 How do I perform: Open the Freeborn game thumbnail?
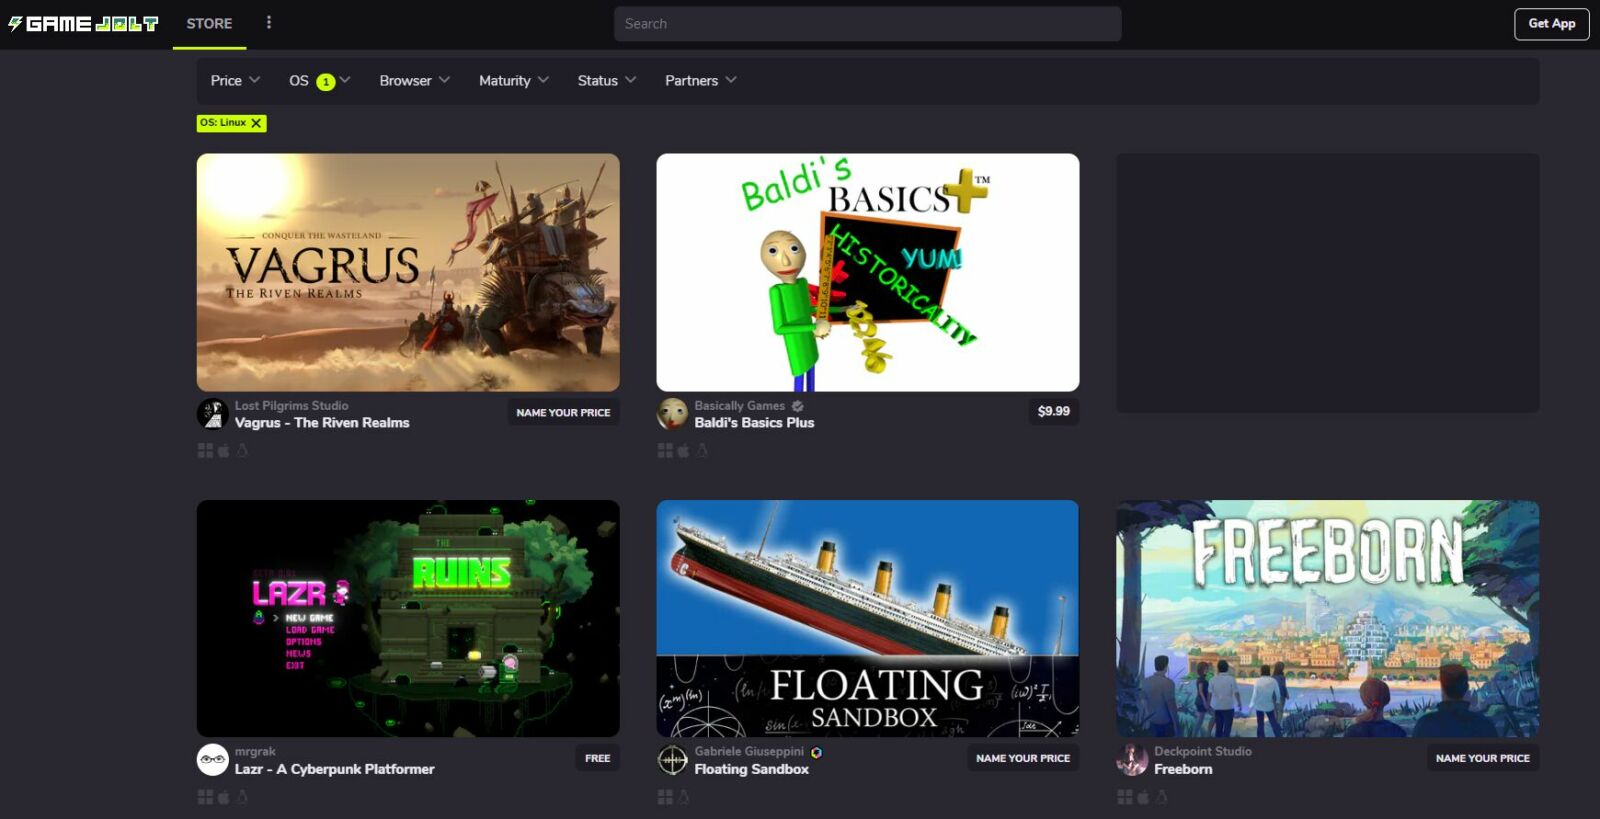[1328, 619]
